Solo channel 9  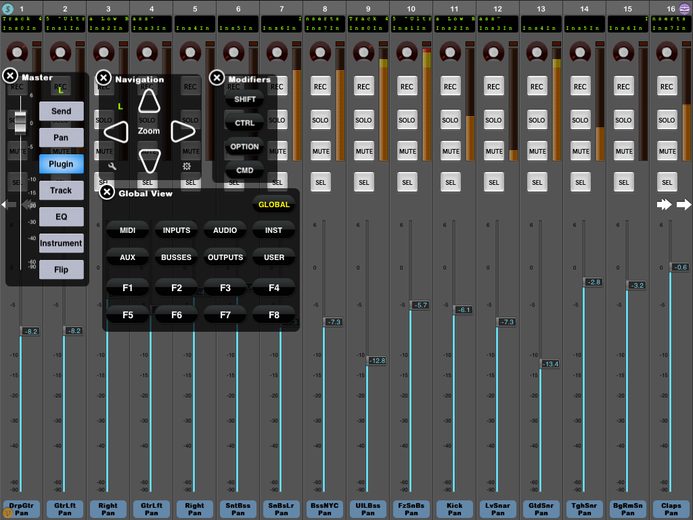click(364, 120)
